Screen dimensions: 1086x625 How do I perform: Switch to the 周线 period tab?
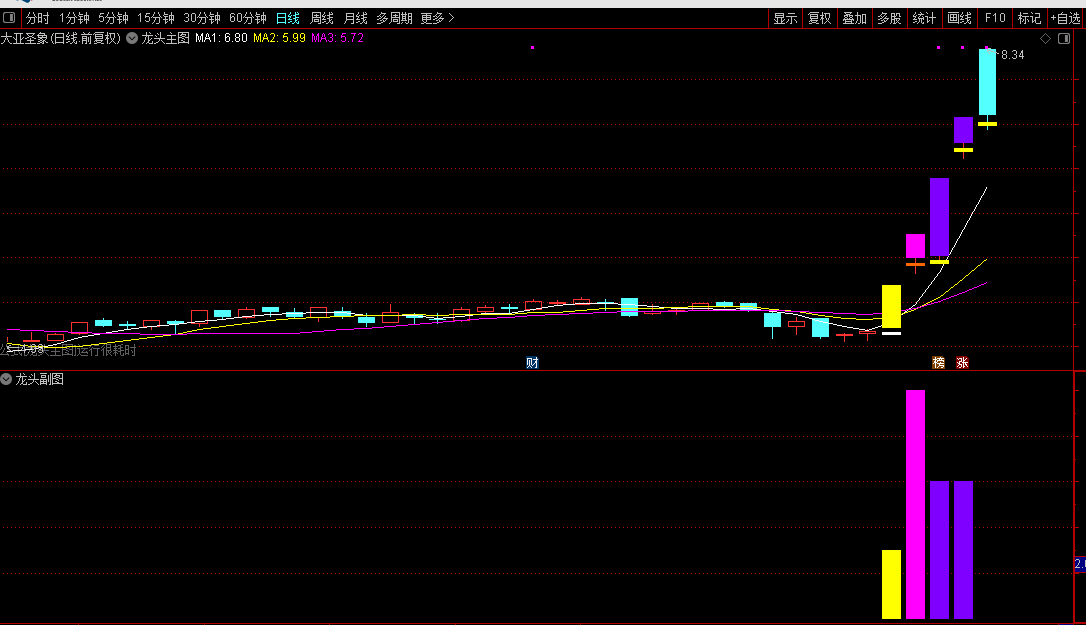[321, 18]
